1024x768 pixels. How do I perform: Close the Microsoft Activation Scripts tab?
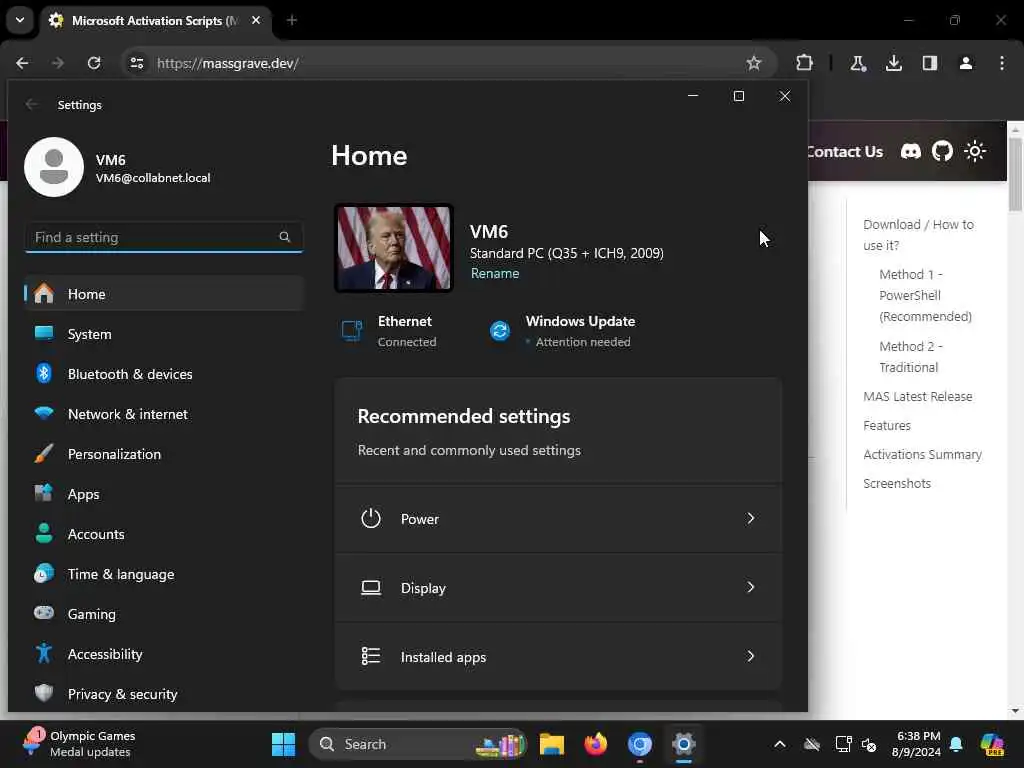(256, 20)
